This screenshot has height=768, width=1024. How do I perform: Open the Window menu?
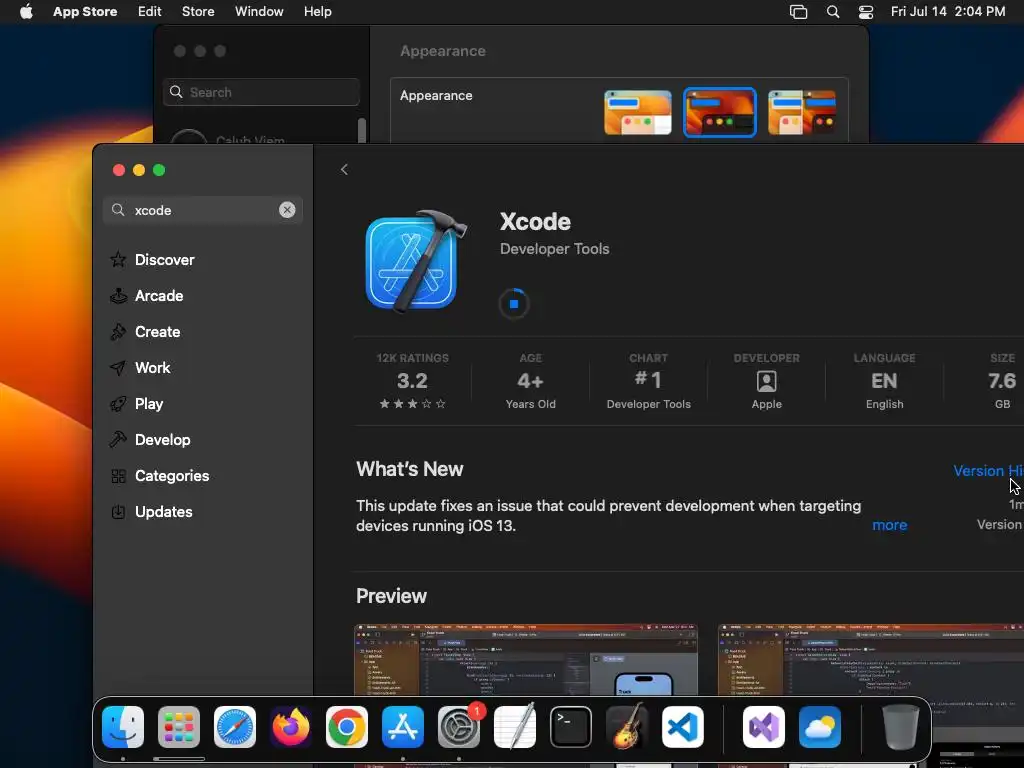tap(259, 12)
